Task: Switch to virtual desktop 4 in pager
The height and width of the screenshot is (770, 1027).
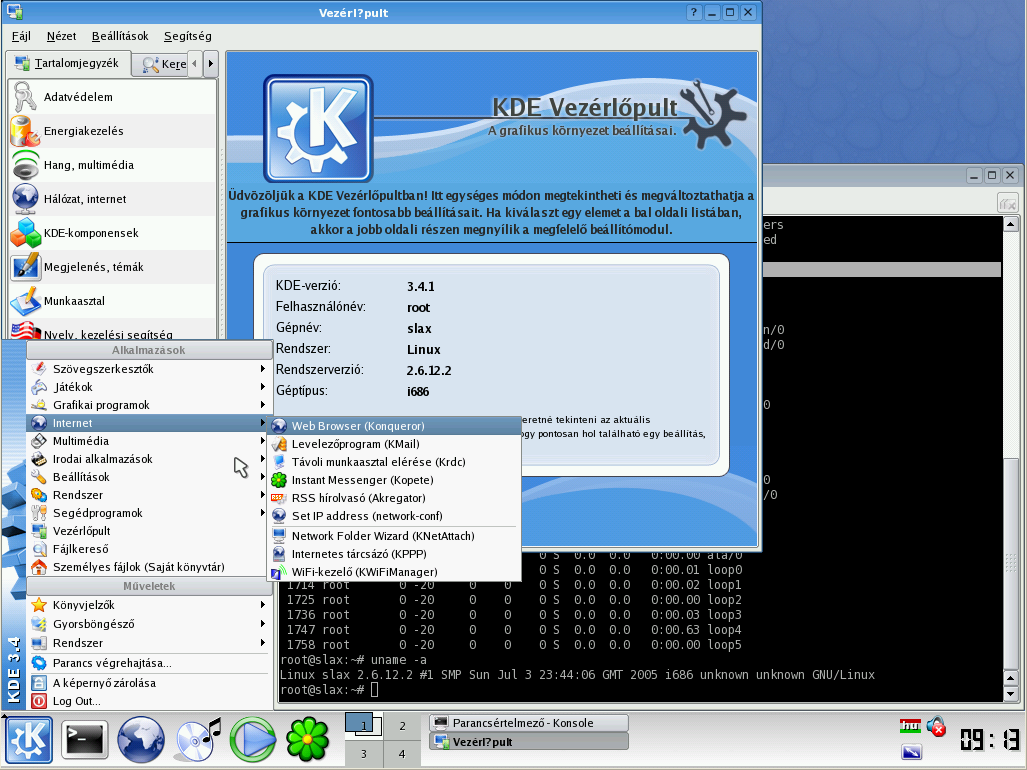Action: coord(402,754)
